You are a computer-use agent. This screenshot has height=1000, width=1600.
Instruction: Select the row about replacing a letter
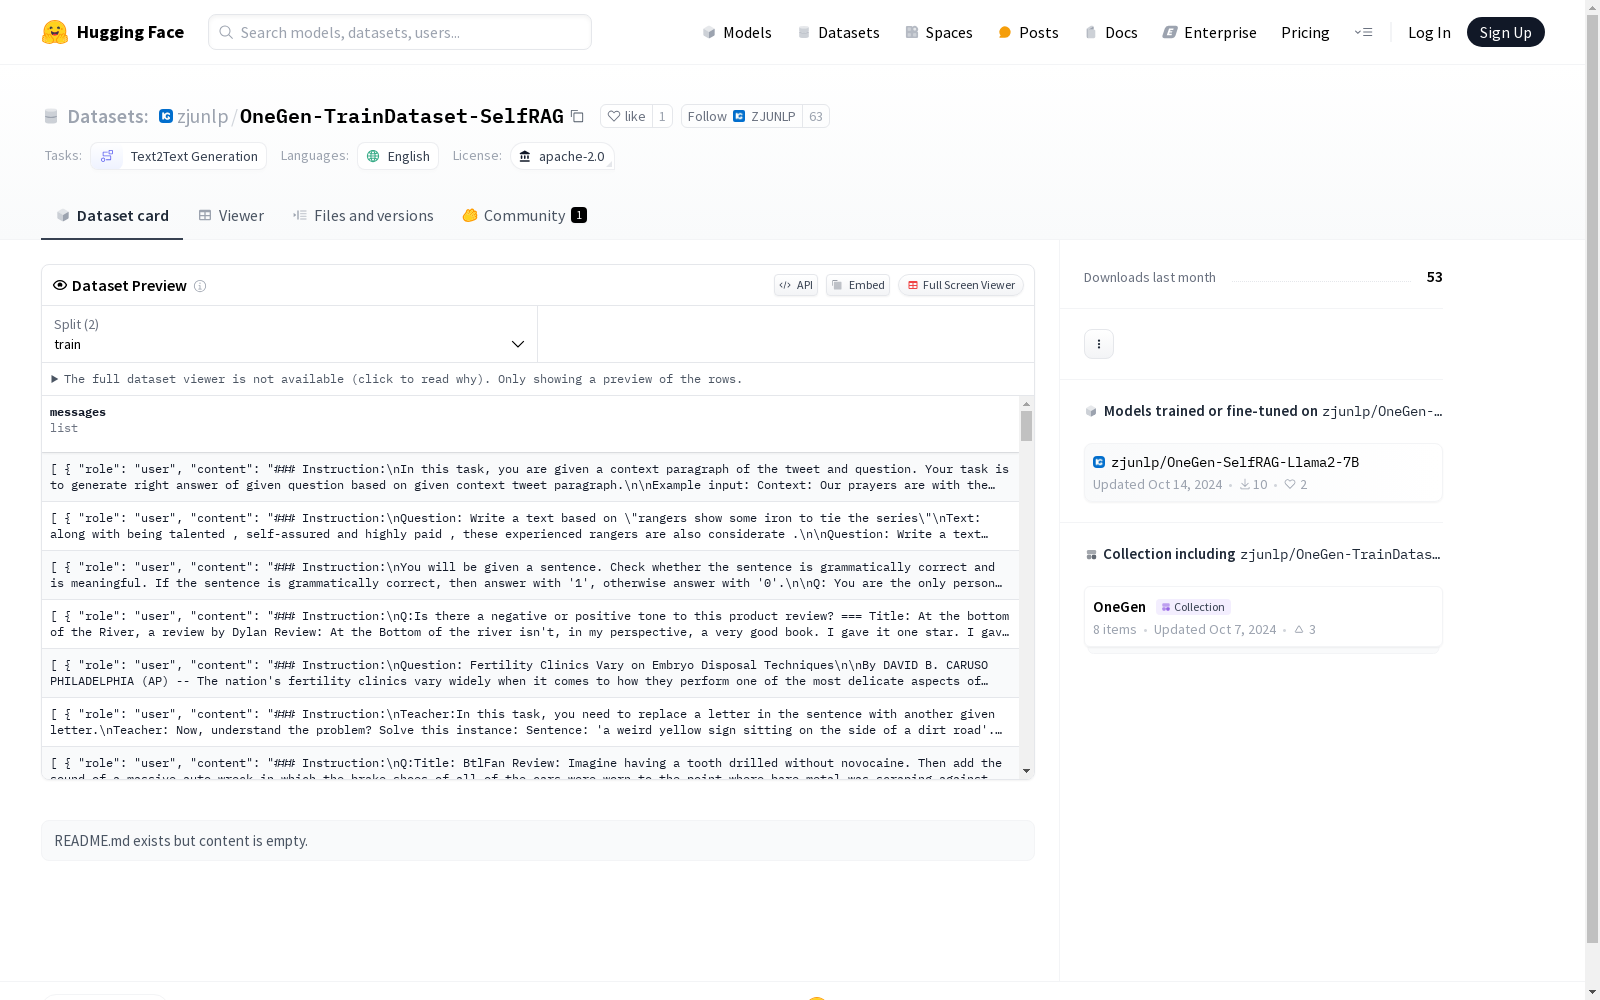click(530, 722)
